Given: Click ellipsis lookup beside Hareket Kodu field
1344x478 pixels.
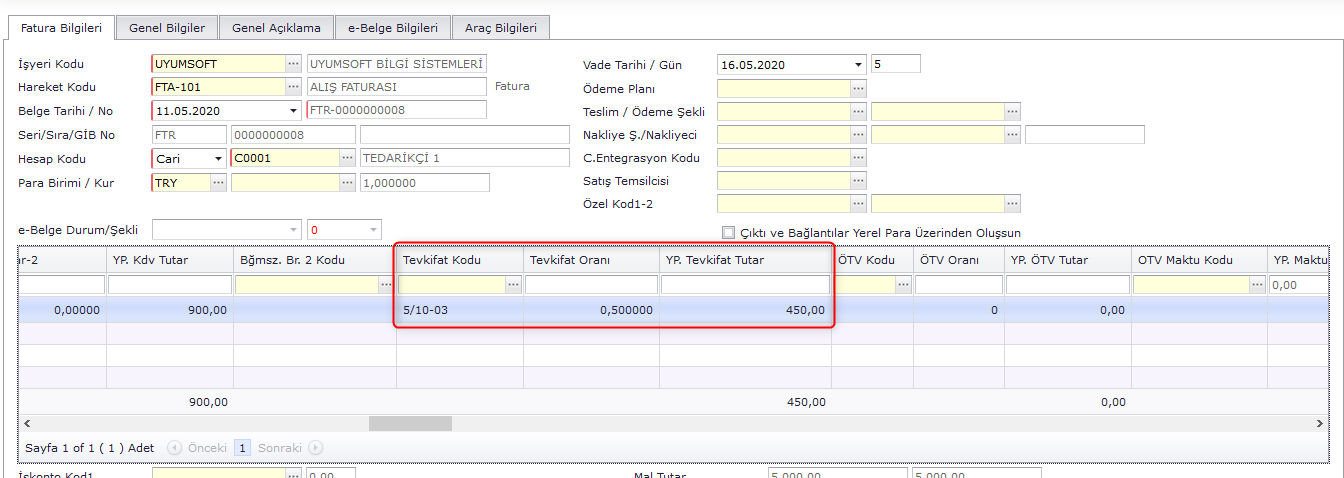Looking at the screenshot, I should point(292,87).
